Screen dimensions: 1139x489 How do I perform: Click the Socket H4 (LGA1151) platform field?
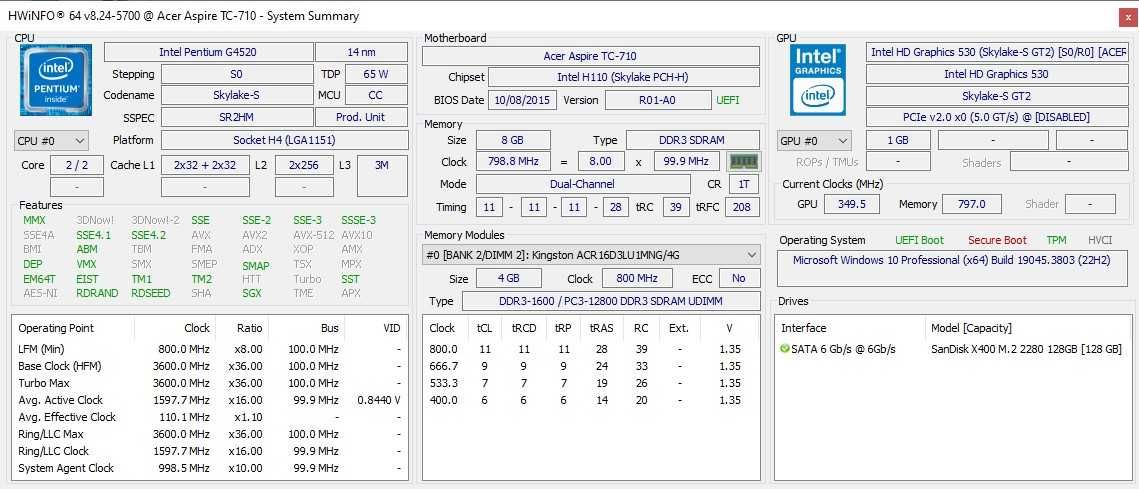click(x=284, y=140)
